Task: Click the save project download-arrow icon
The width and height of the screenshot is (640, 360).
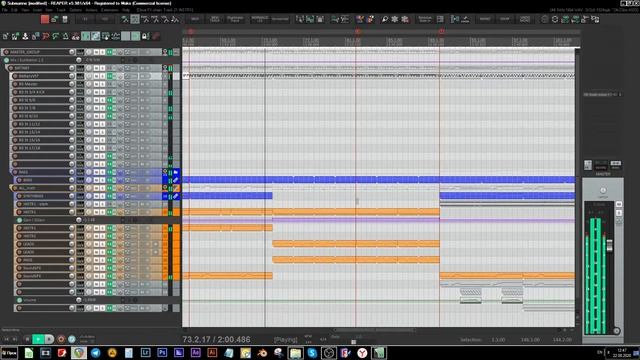Action: point(25,36)
